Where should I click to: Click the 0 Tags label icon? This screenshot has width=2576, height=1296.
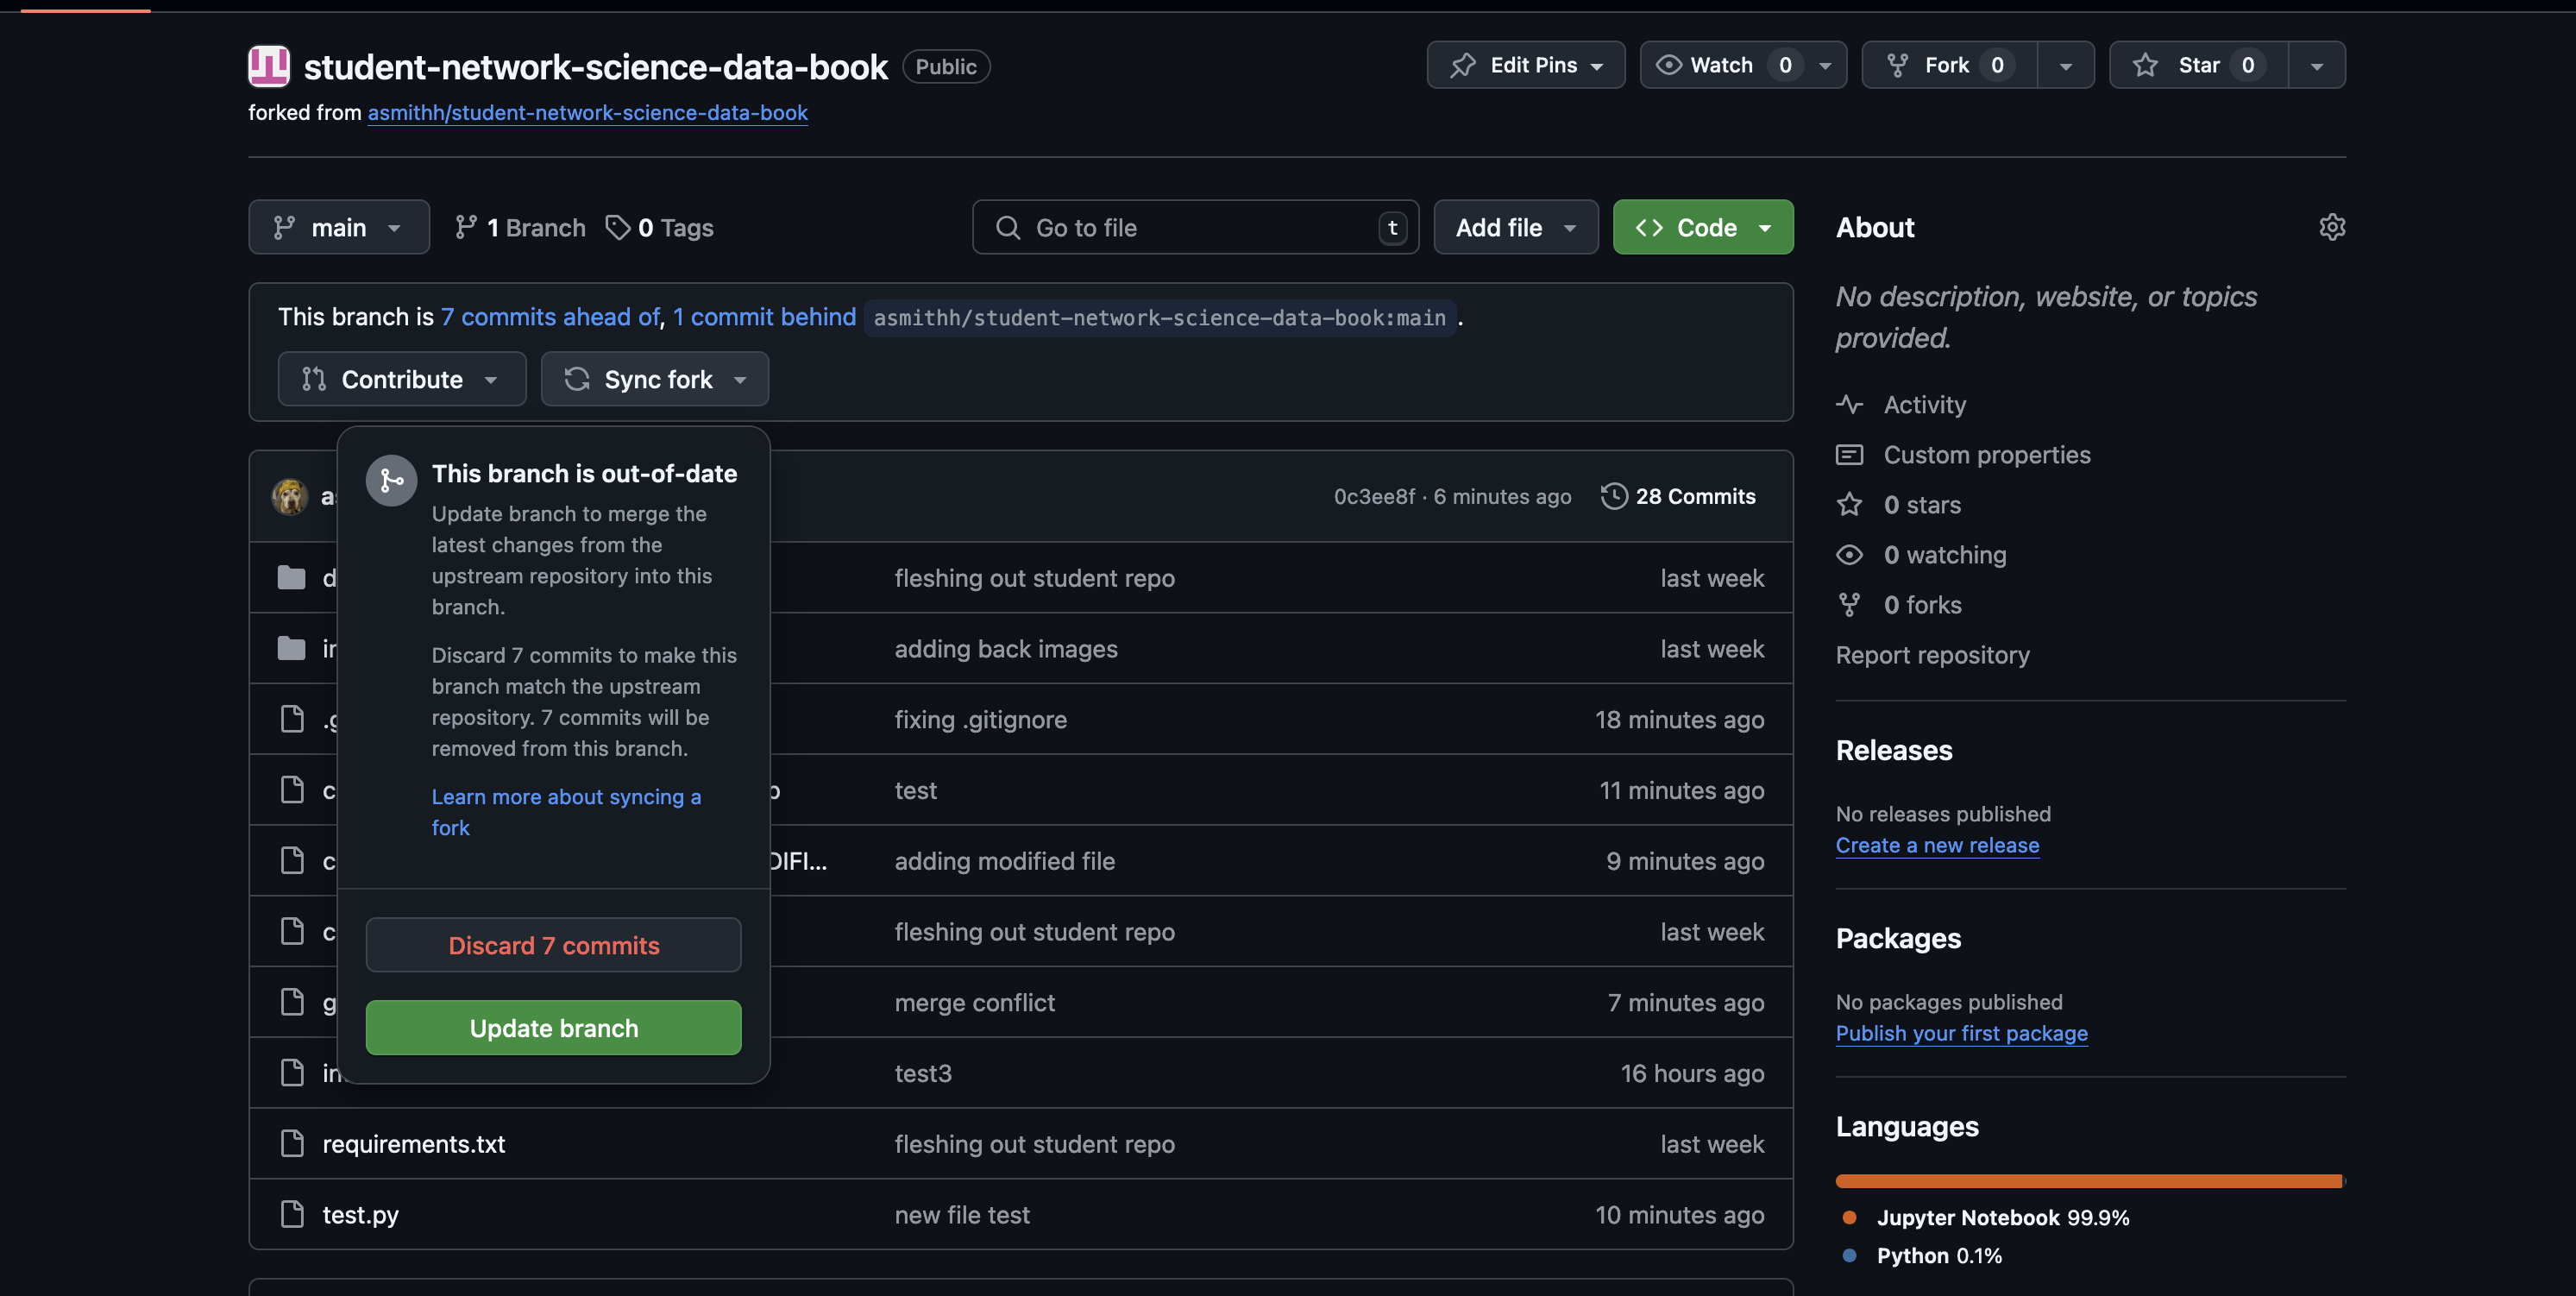618,227
